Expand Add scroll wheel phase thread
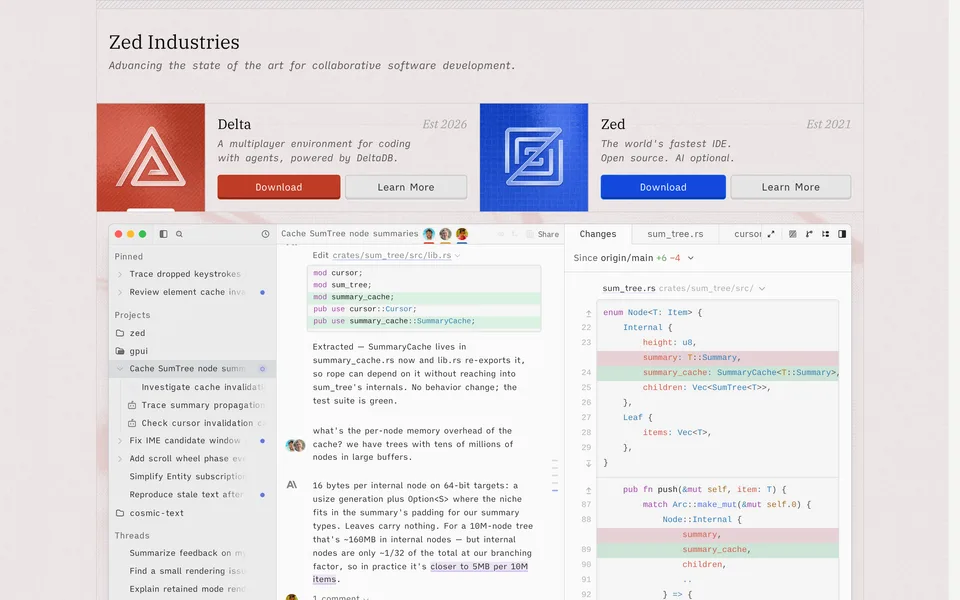Screen dimensions: 960x600 coord(120,459)
